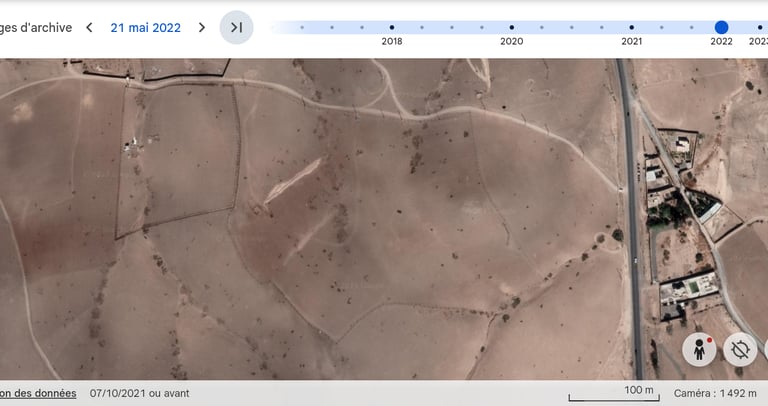768x406 pixels.
Task: Click the 'Caméra : 1 492 m' altitude readout
Action: (x=715, y=393)
